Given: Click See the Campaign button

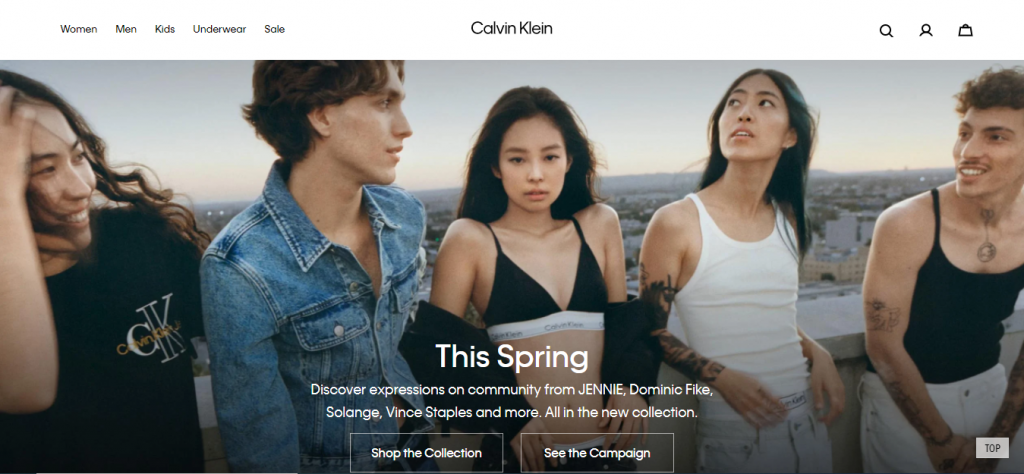Looking at the screenshot, I should [597, 452].
